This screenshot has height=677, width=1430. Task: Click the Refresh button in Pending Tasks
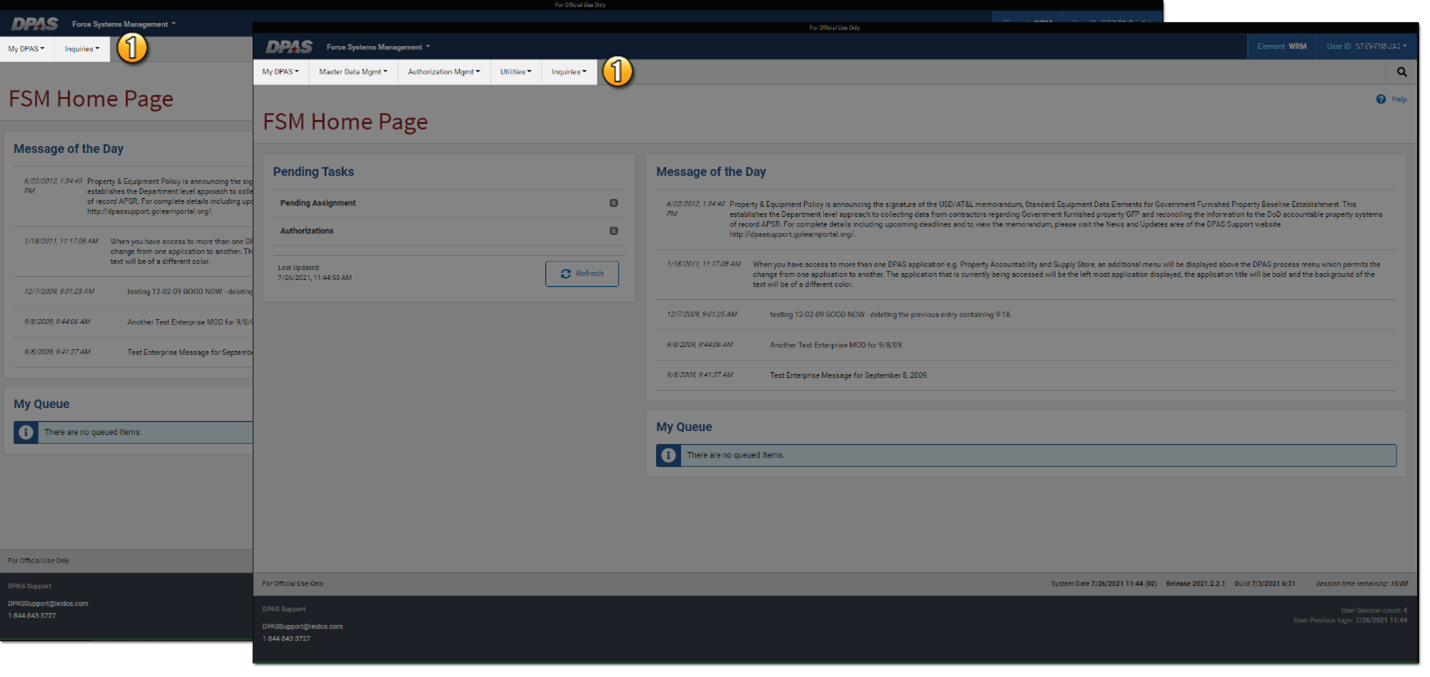(582, 274)
